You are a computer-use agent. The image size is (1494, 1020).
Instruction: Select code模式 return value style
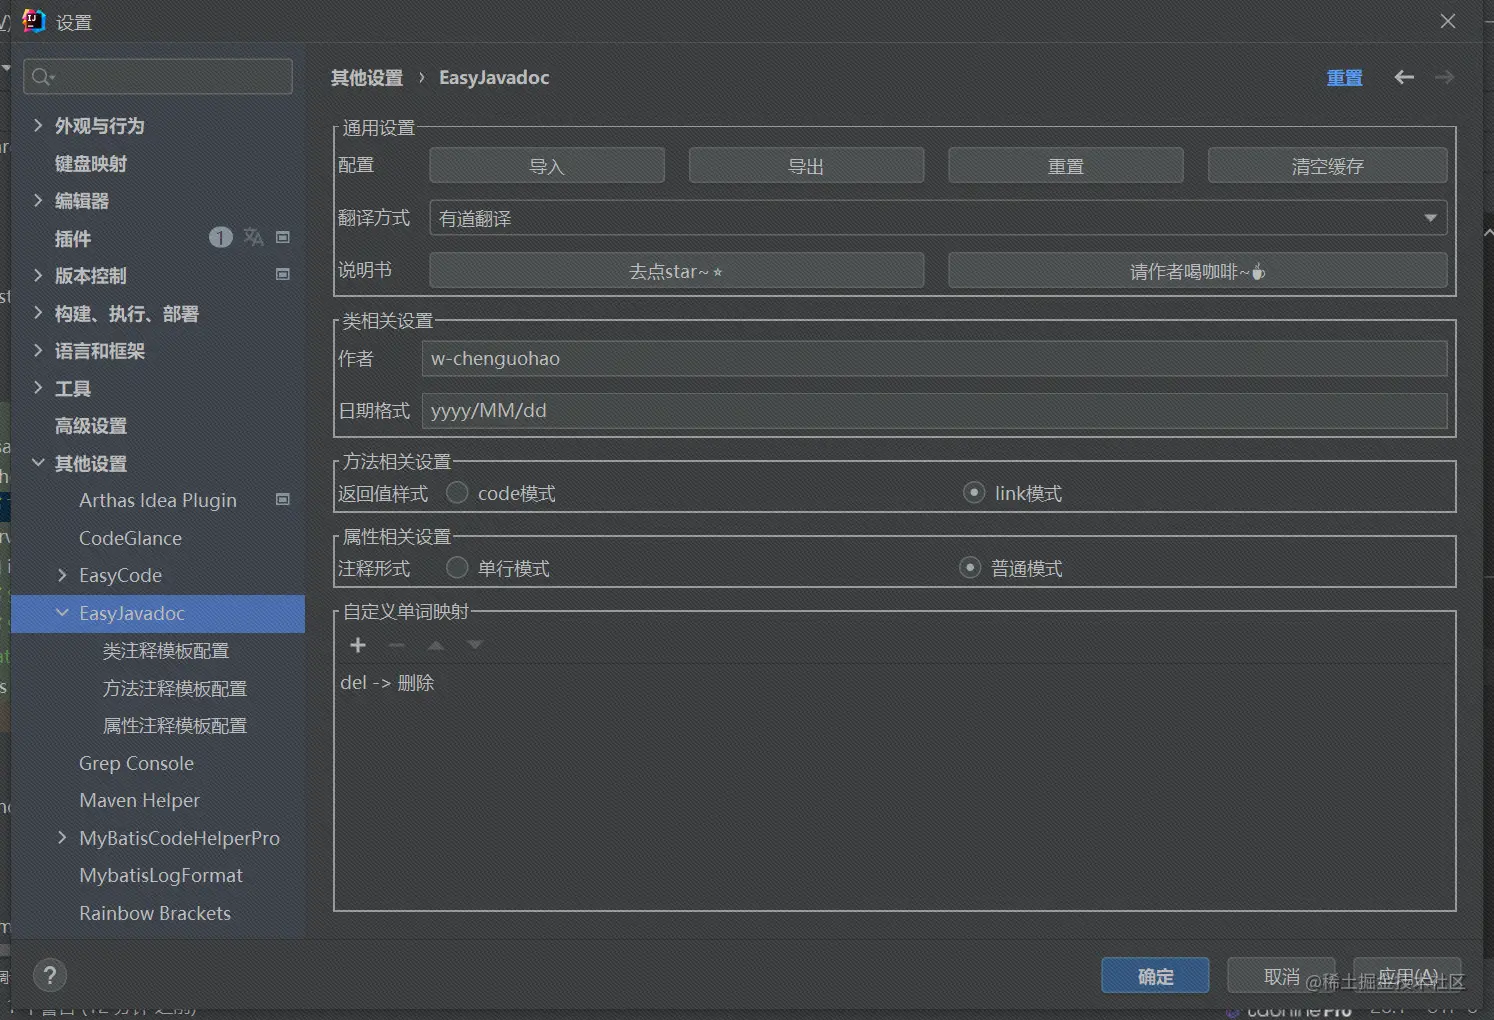coord(457,493)
